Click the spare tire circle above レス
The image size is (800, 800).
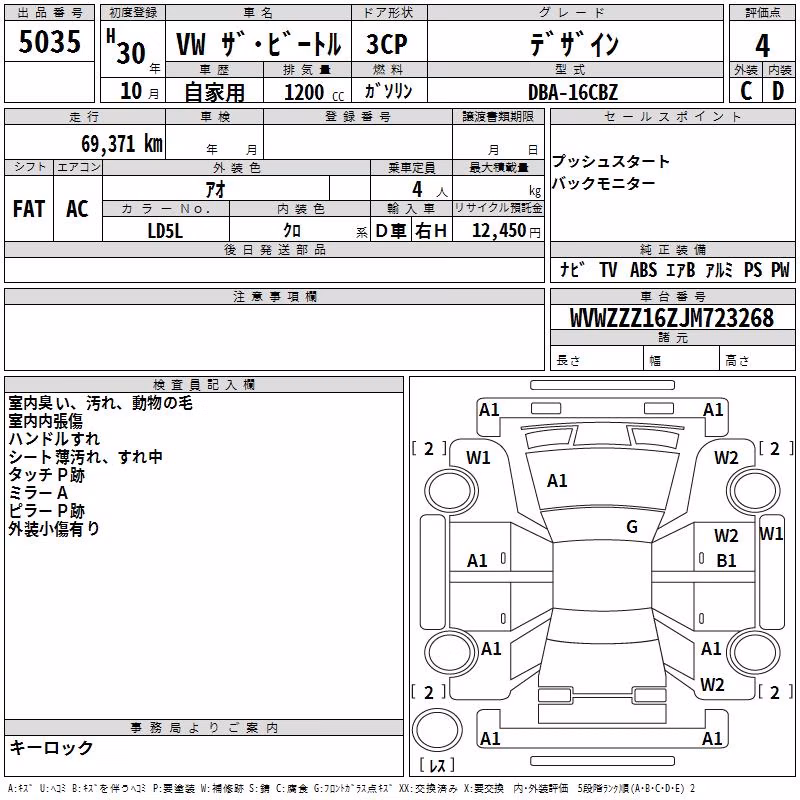pyautogui.click(x=437, y=730)
